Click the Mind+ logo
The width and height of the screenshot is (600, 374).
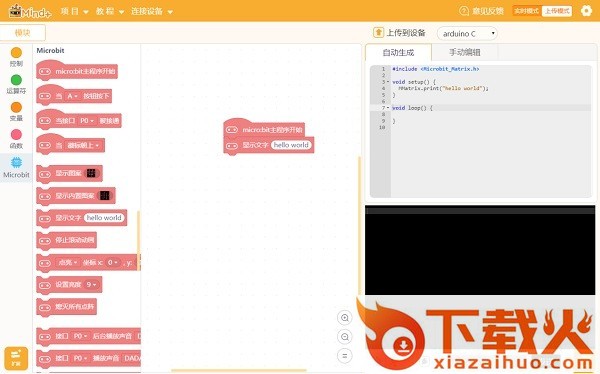tap(30, 11)
